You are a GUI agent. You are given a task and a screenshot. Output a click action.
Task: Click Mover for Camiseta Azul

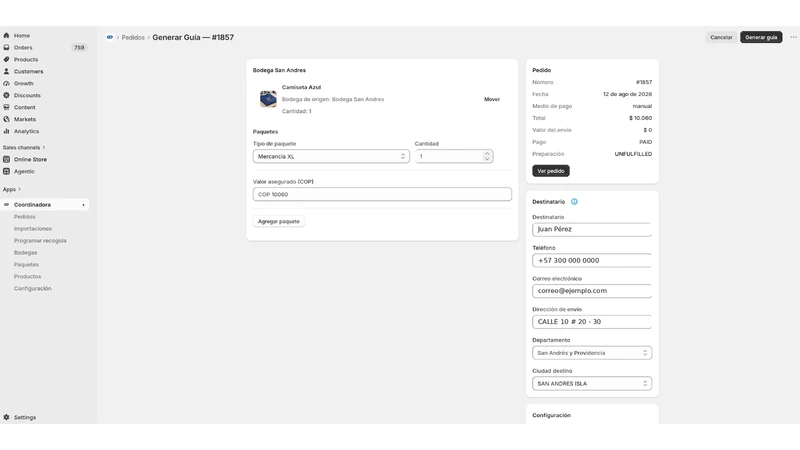(x=492, y=99)
